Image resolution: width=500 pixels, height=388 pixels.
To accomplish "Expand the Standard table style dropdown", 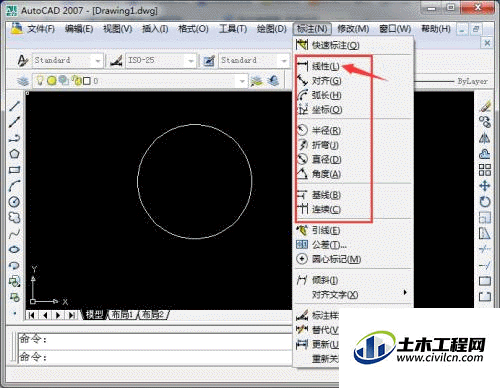I will 284,61.
